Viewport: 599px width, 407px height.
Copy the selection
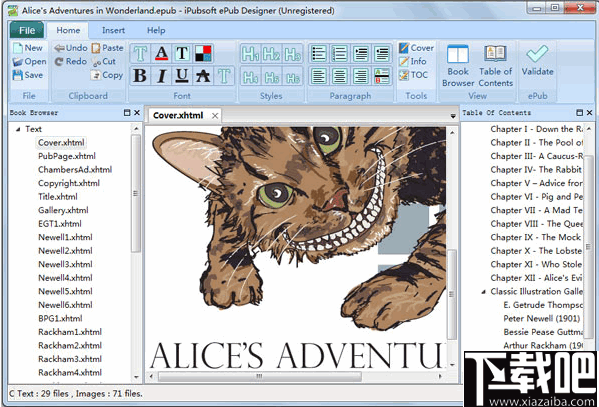coord(107,75)
